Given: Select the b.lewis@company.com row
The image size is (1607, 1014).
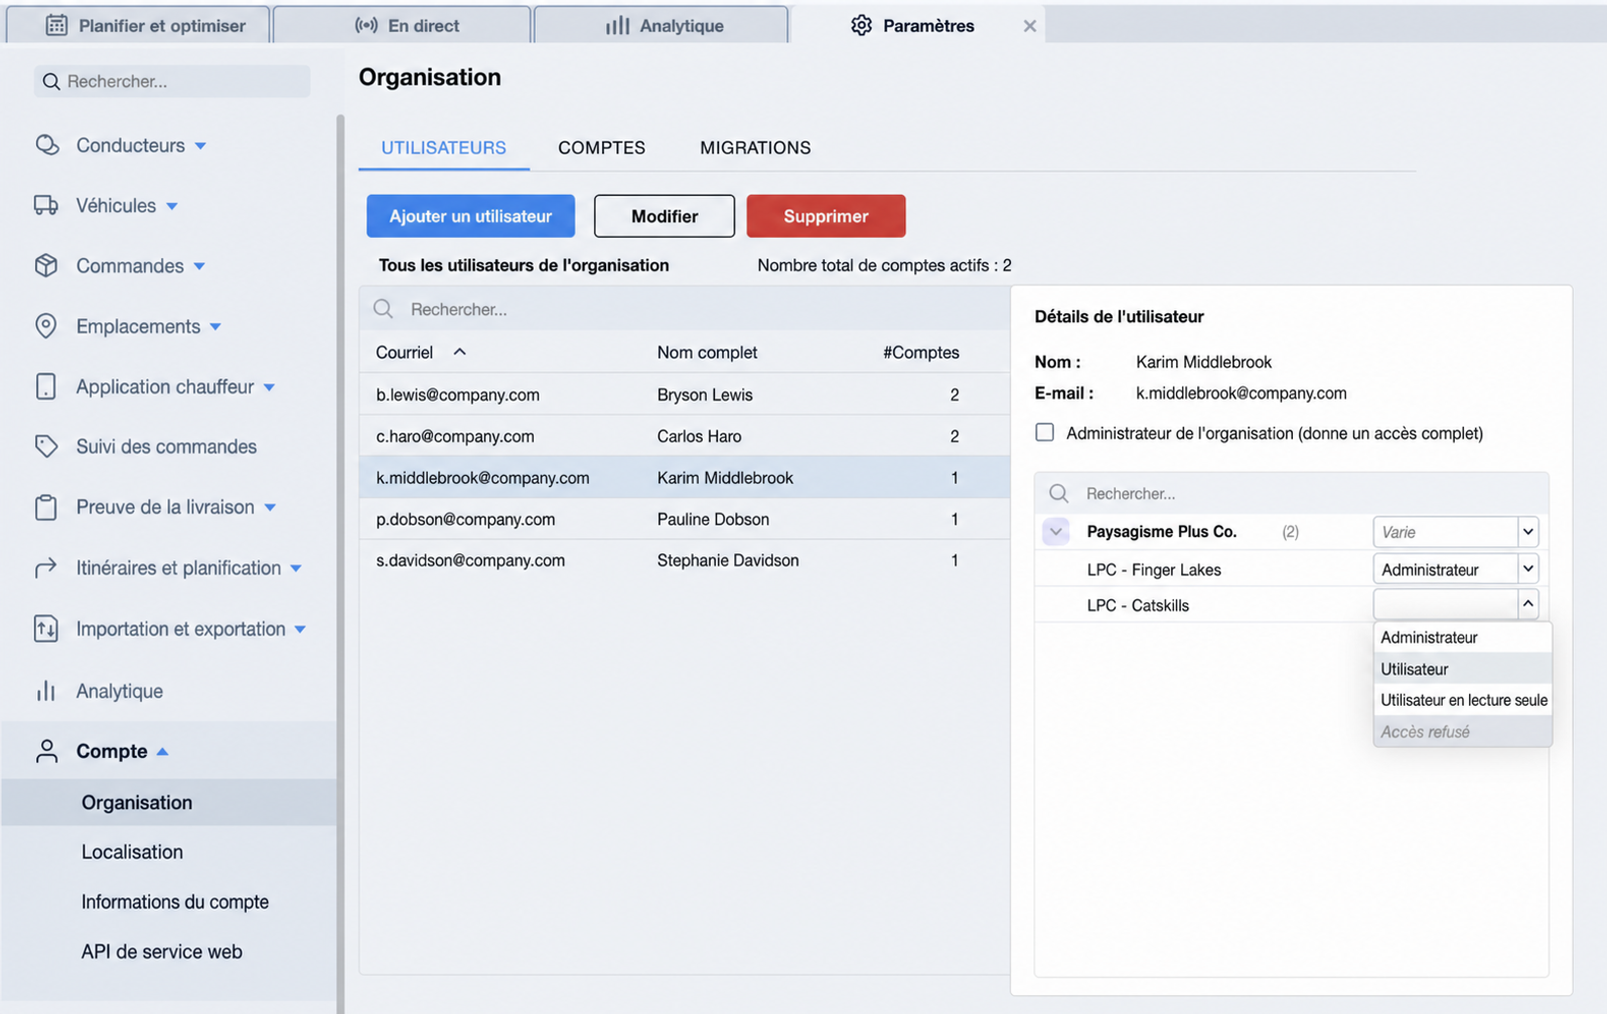Looking at the screenshot, I should coord(685,395).
